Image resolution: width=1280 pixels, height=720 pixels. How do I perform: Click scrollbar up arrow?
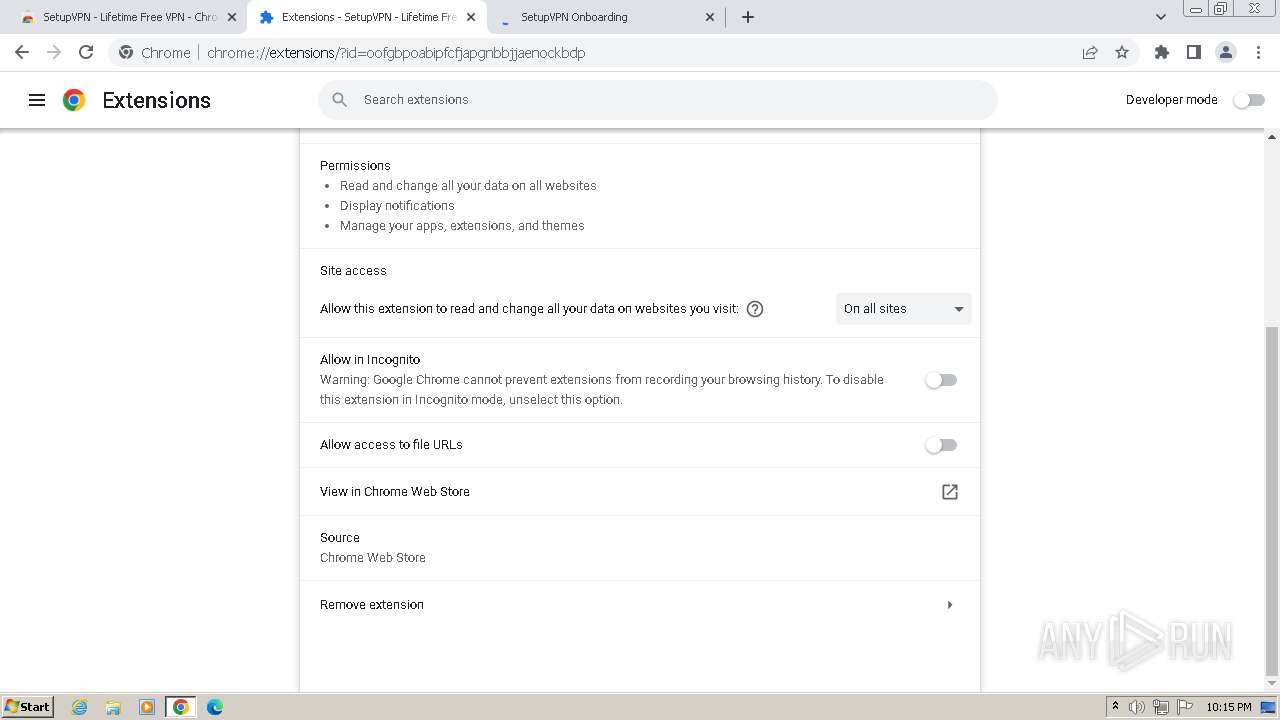click(1272, 137)
